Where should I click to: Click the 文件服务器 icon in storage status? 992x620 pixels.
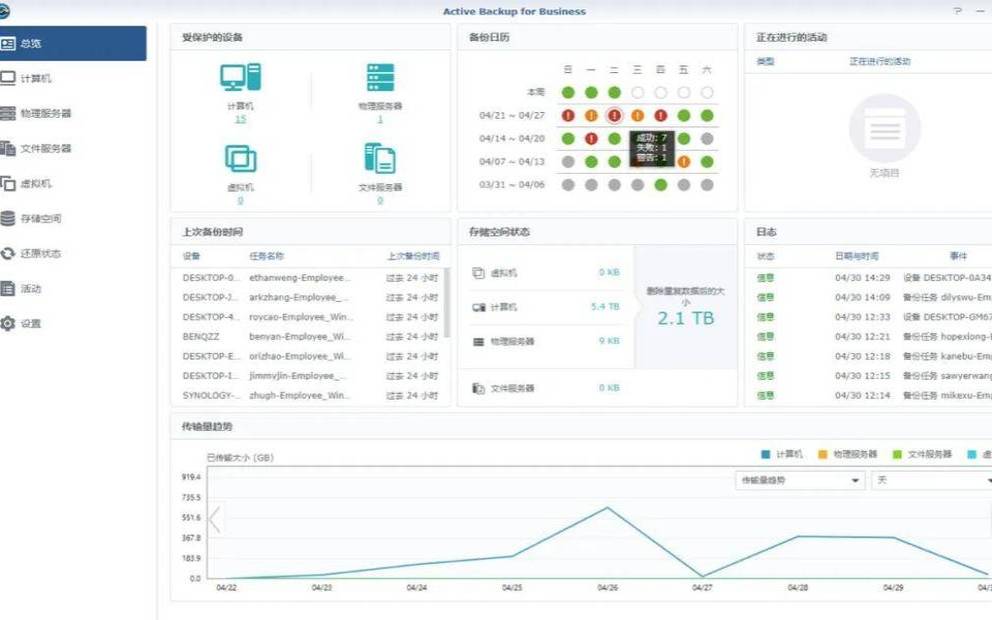[x=478, y=388]
